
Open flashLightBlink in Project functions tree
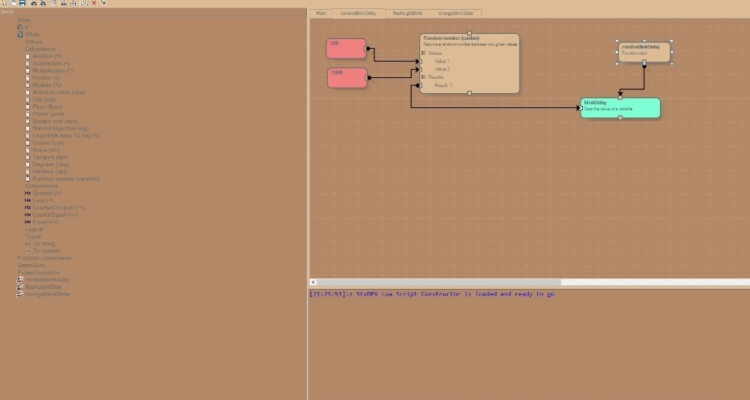[43, 287]
